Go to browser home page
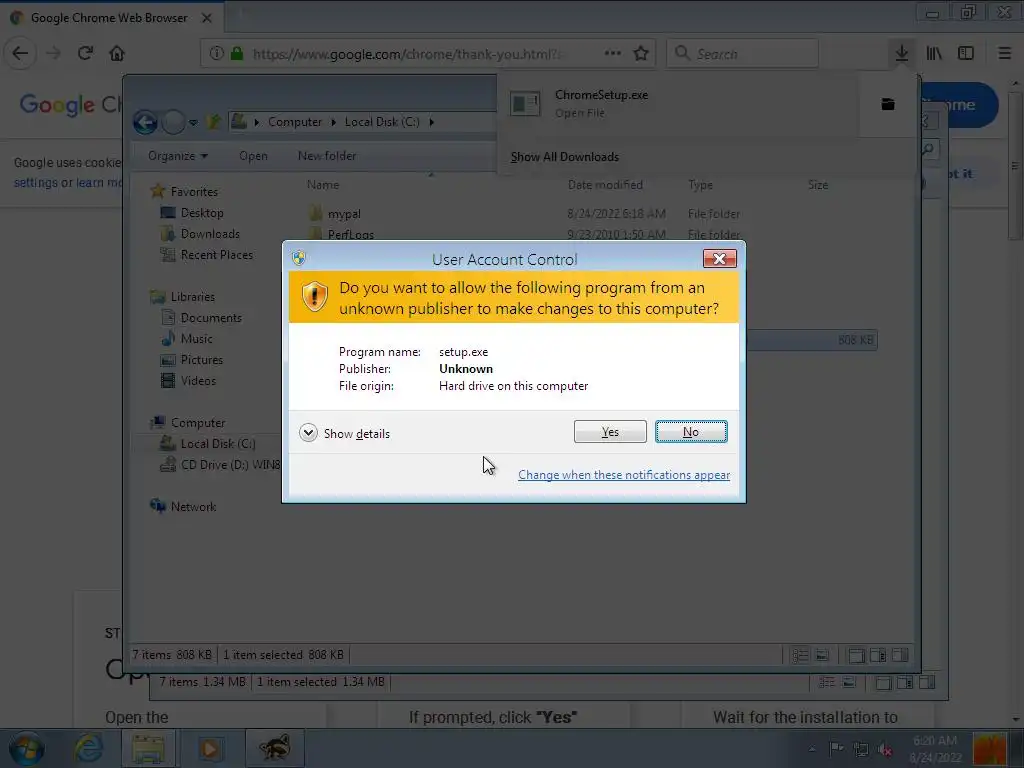The image size is (1024, 768). pyautogui.click(x=117, y=54)
